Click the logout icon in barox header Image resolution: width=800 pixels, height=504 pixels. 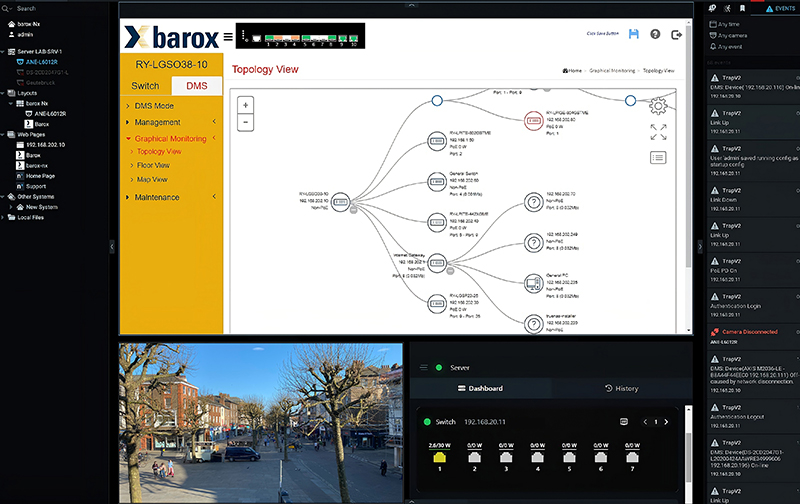tap(678, 35)
